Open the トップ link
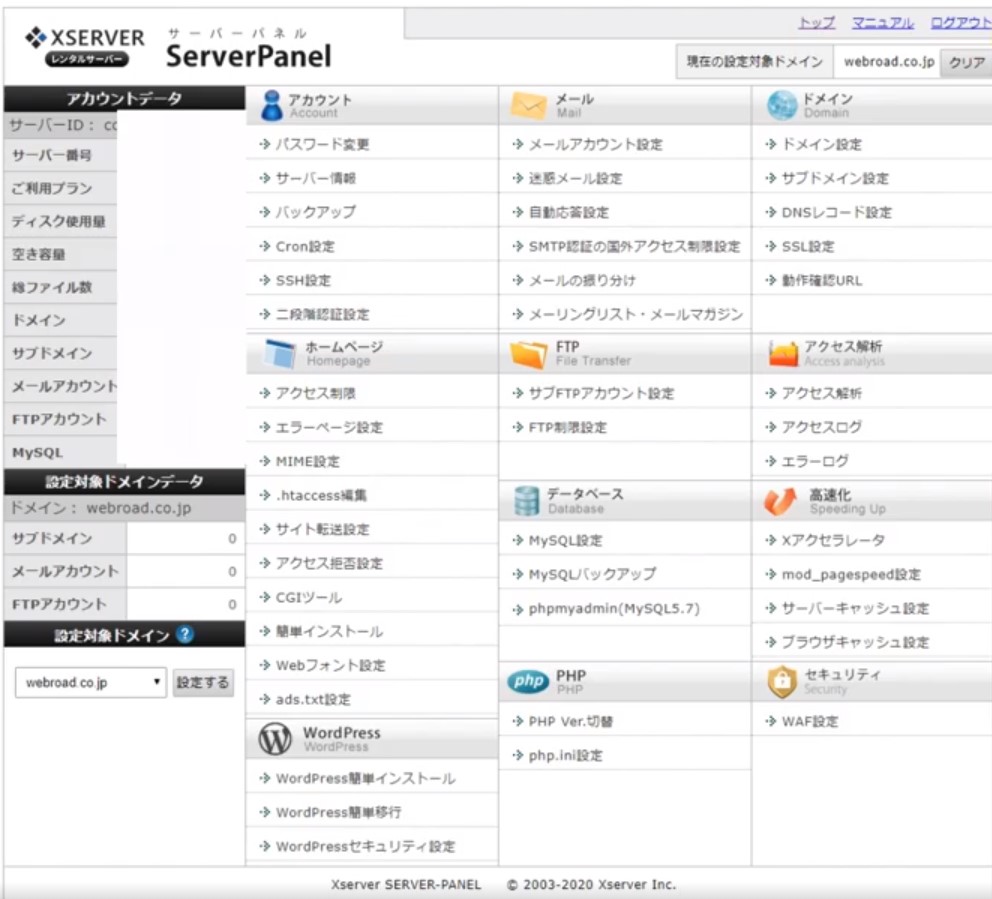Viewport: 992px width, 899px height. pos(816,23)
